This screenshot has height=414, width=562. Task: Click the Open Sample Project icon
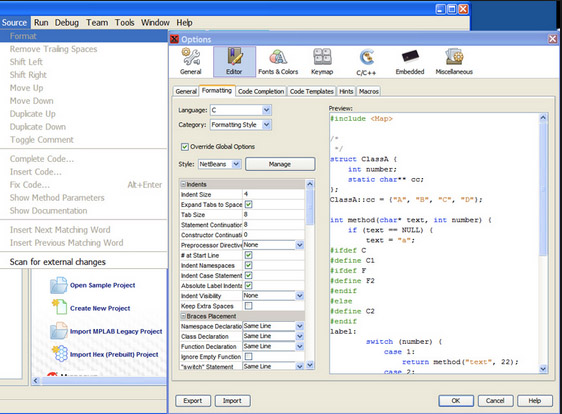click(x=58, y=285)
